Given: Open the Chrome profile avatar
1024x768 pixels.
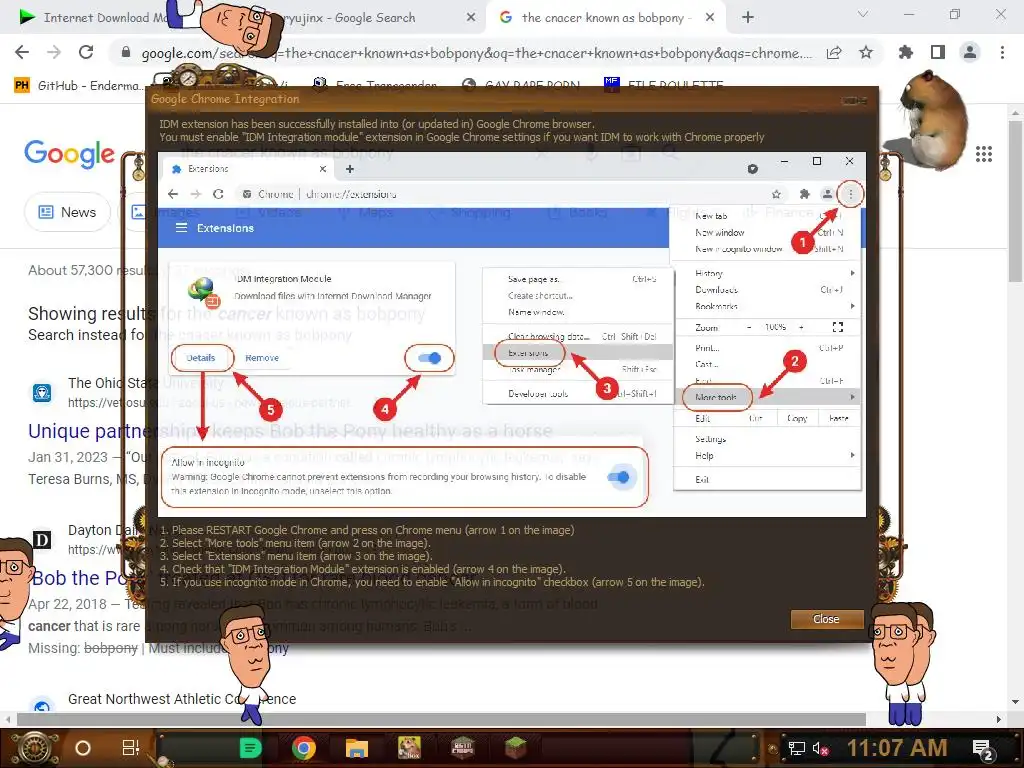Looking at the screenshot, I should [970, 52].
